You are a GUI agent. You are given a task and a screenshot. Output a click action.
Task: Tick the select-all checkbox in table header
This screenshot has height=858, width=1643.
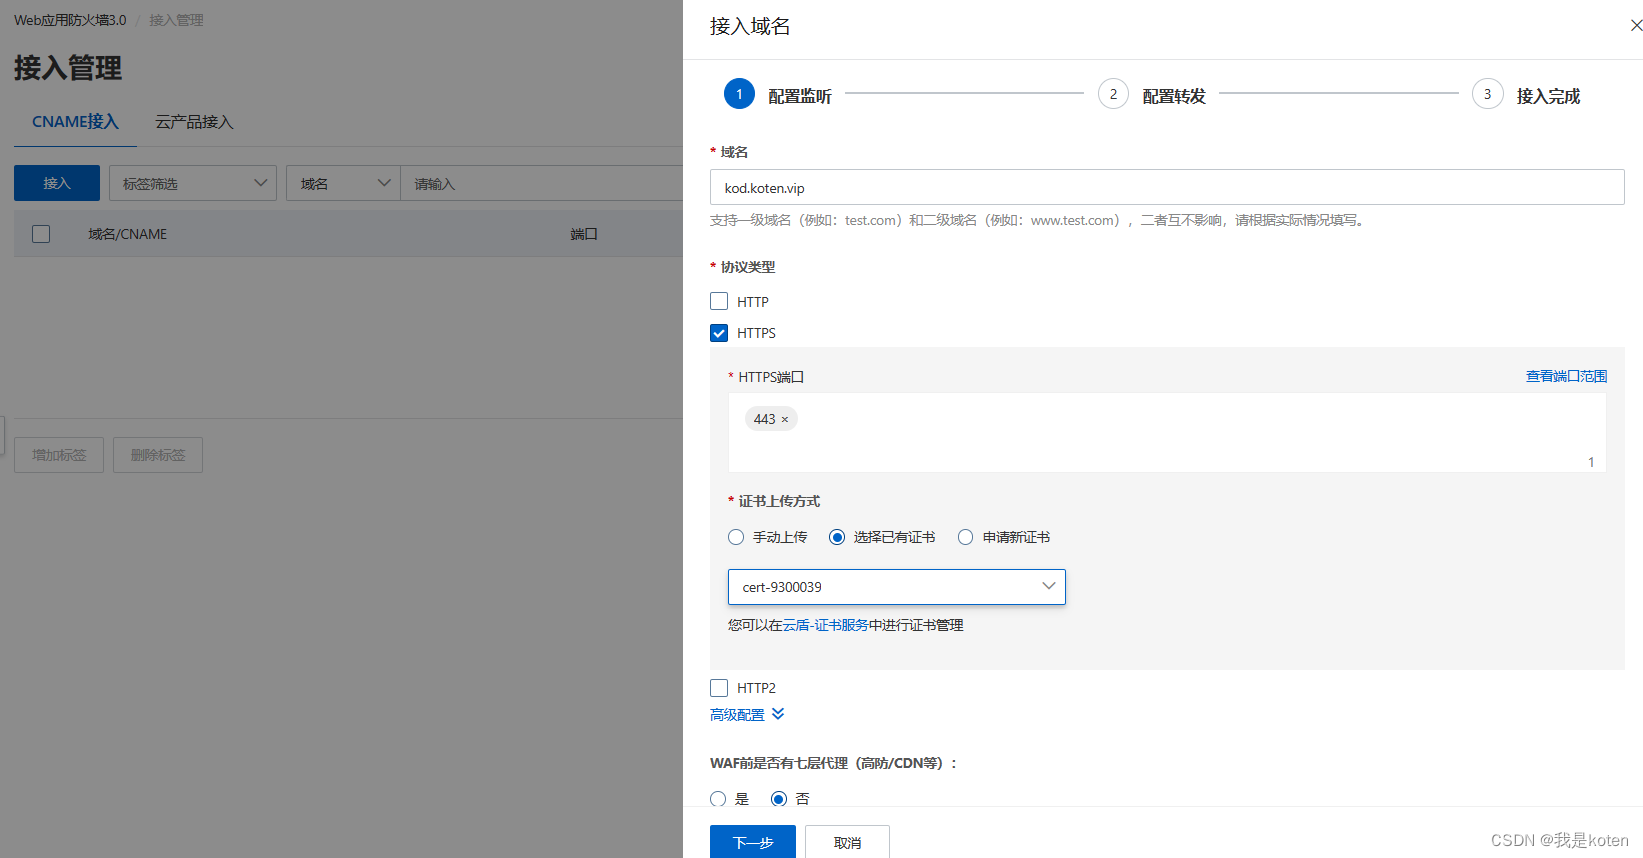41,234
